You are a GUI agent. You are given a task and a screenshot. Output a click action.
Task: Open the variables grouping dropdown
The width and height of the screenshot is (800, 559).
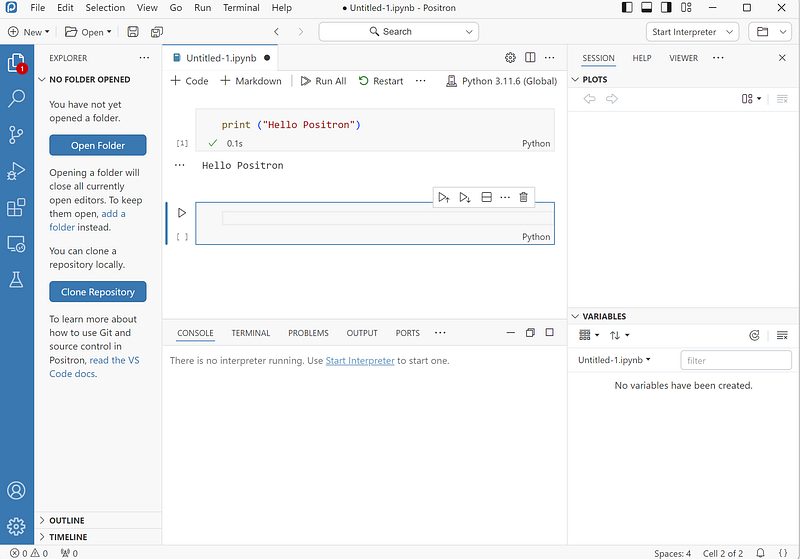click(x=589, y=335)
